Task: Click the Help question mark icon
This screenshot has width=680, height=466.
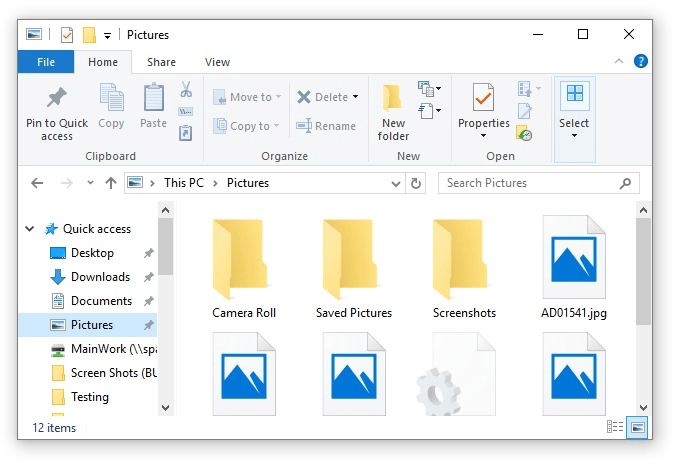Action: (641, 61)
